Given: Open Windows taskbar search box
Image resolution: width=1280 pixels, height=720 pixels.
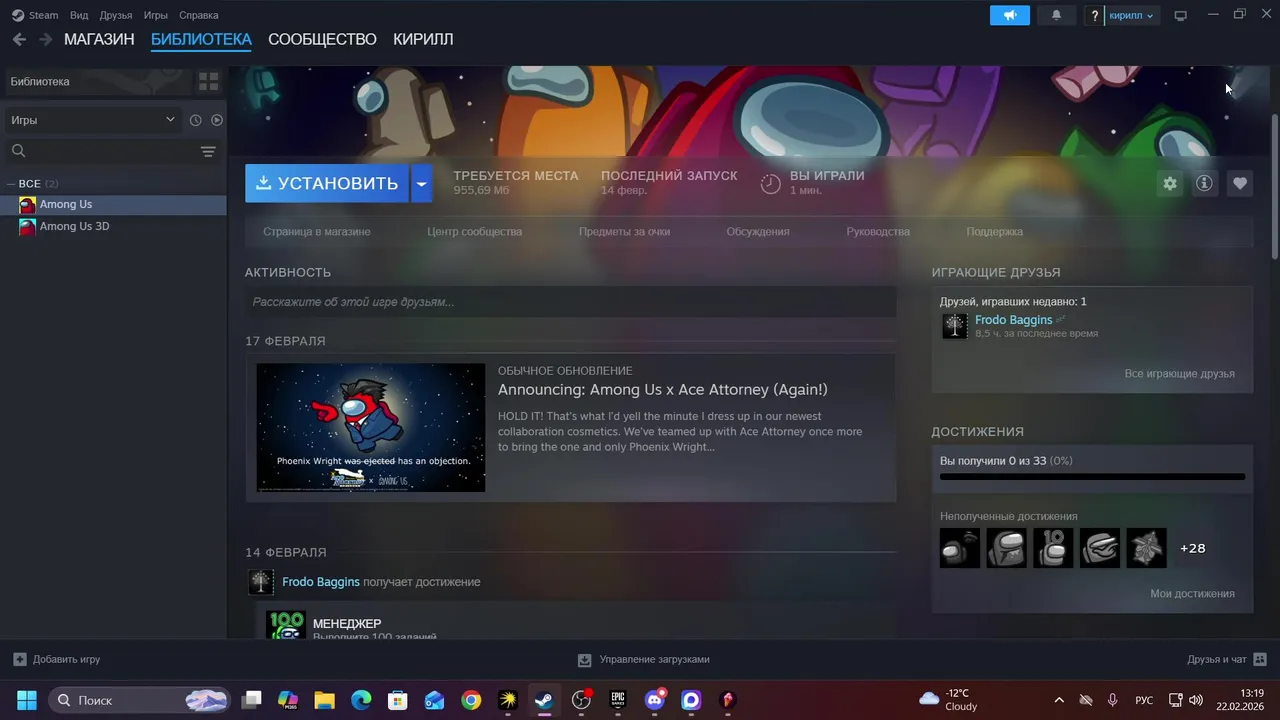Looking at the screenshot, I should [x=139, y=700].
